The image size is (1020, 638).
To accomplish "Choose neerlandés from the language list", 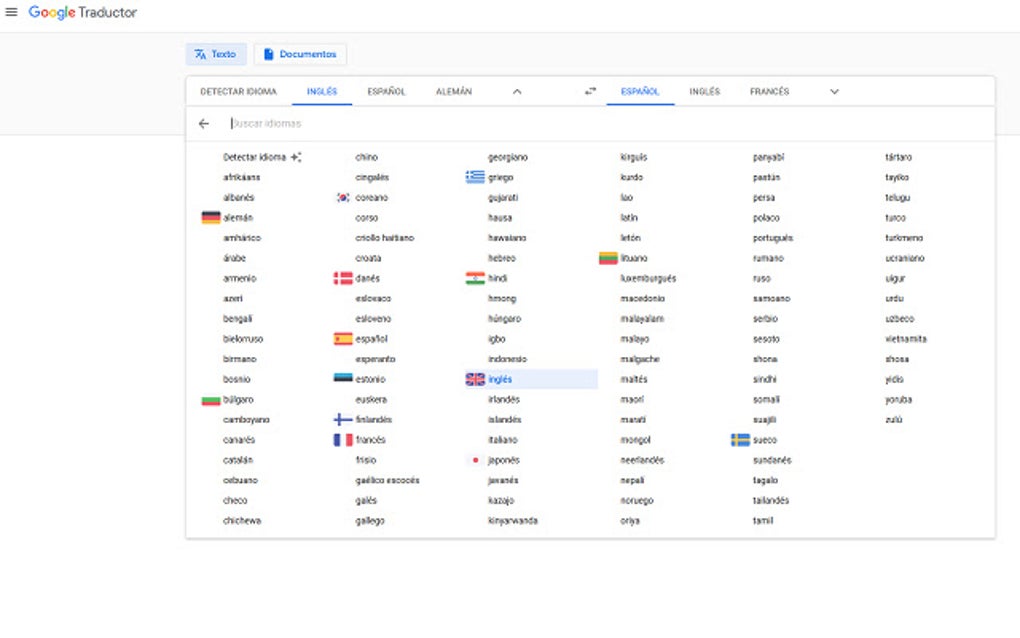I will (642, 460).
